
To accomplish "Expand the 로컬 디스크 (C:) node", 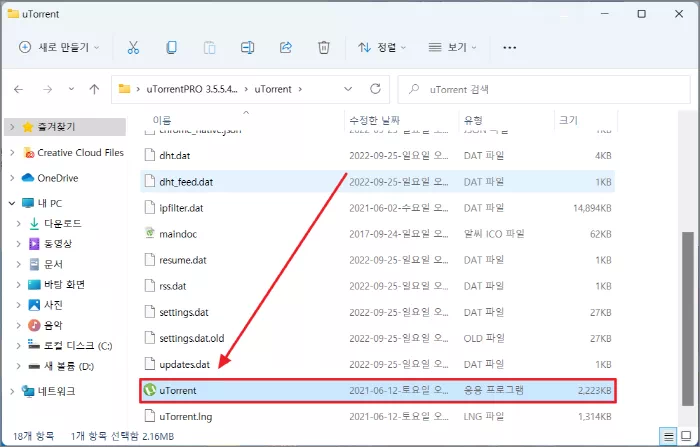I will coord(18,346).
